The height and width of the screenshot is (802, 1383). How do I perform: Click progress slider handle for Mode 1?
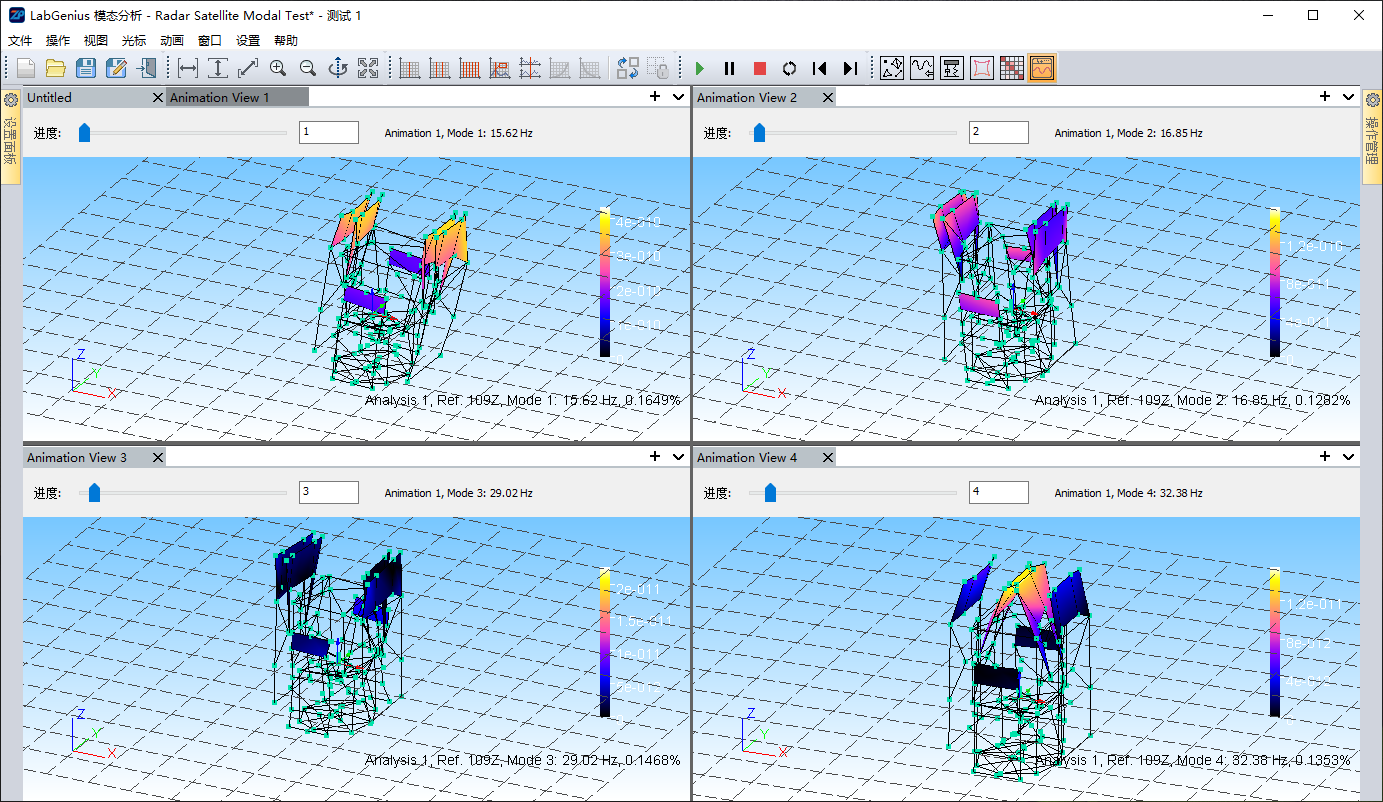click(84, 132)
